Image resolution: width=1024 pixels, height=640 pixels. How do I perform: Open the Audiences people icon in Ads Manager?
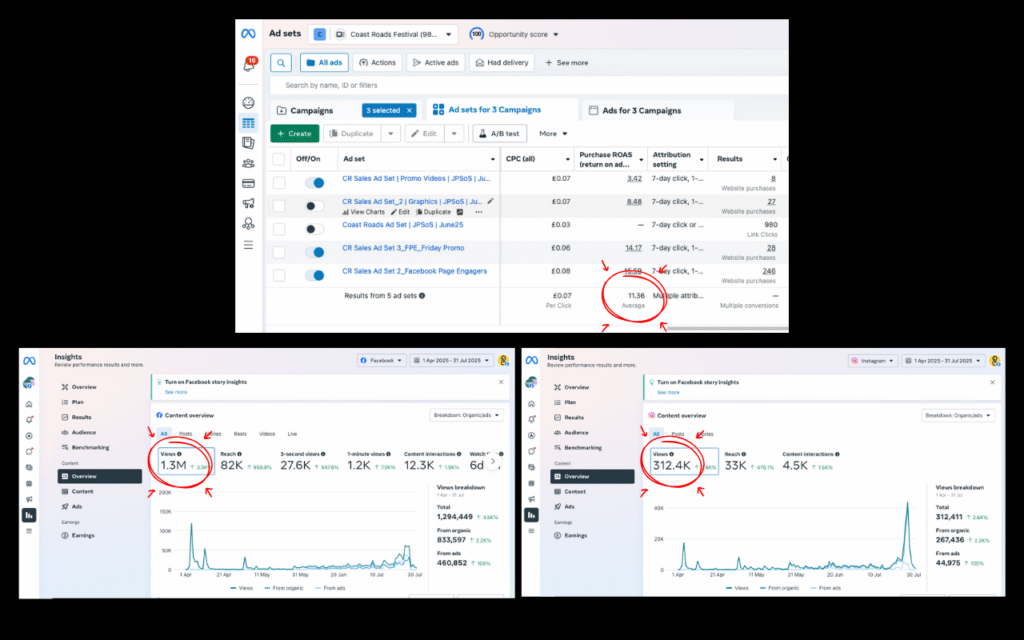[x=248, y=163]
